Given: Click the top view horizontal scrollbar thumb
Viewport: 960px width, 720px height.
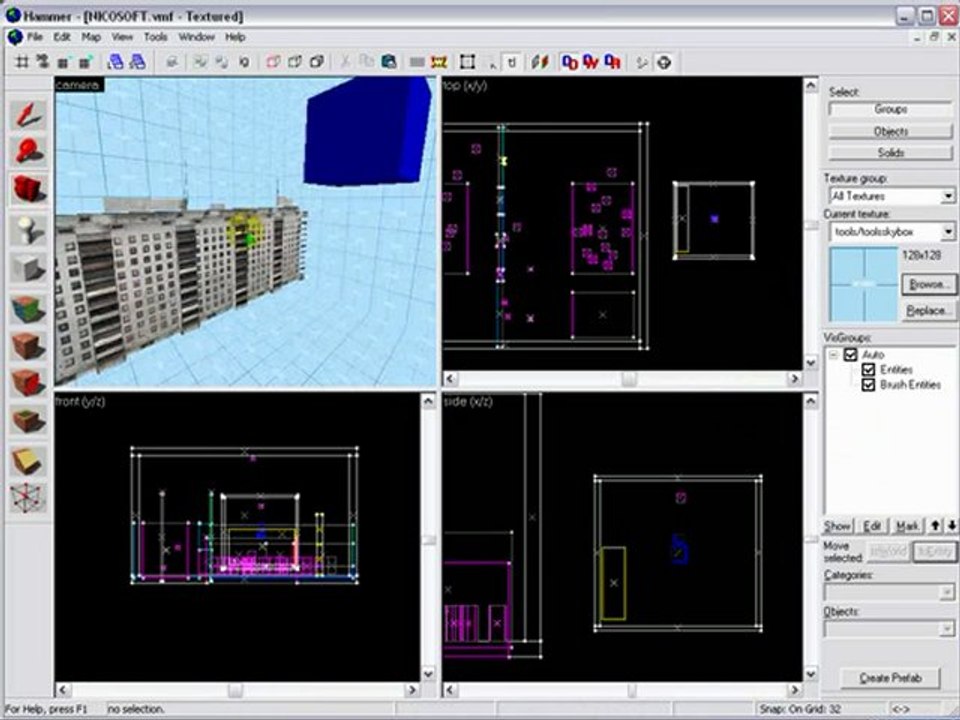Looking at the screenshot, I should [x=629, y=379].
